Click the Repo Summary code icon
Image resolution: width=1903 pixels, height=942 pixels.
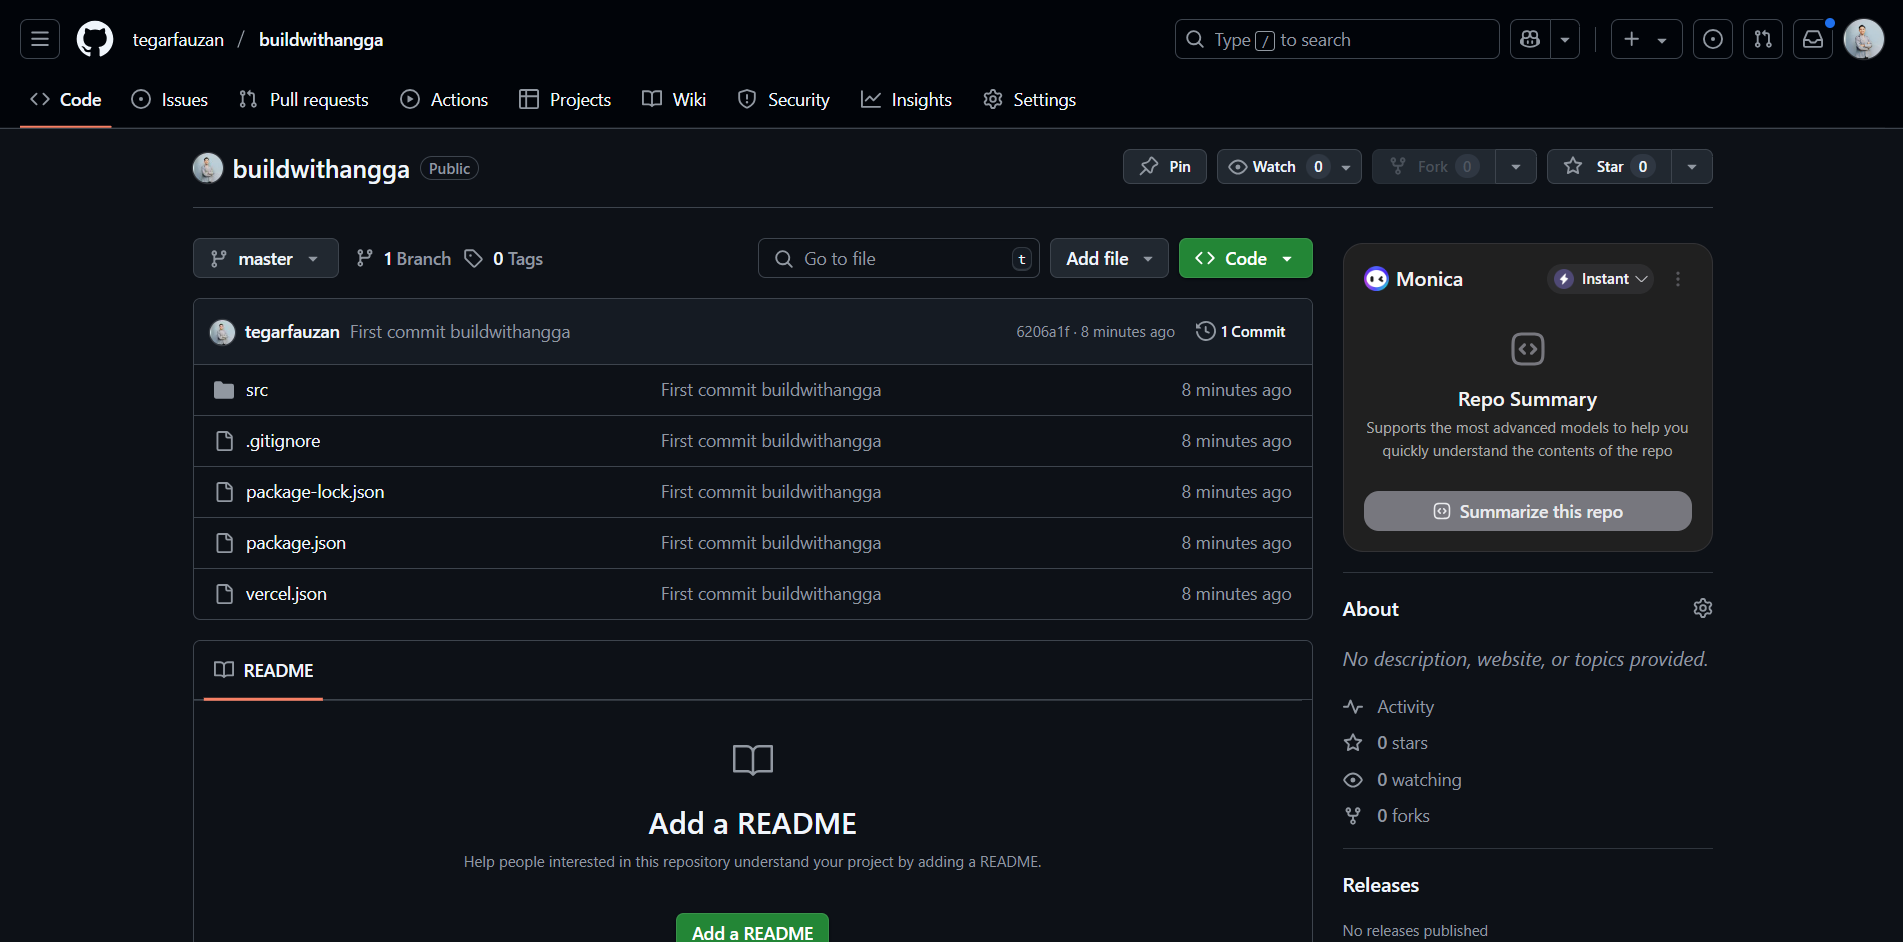pos(1527,349)
